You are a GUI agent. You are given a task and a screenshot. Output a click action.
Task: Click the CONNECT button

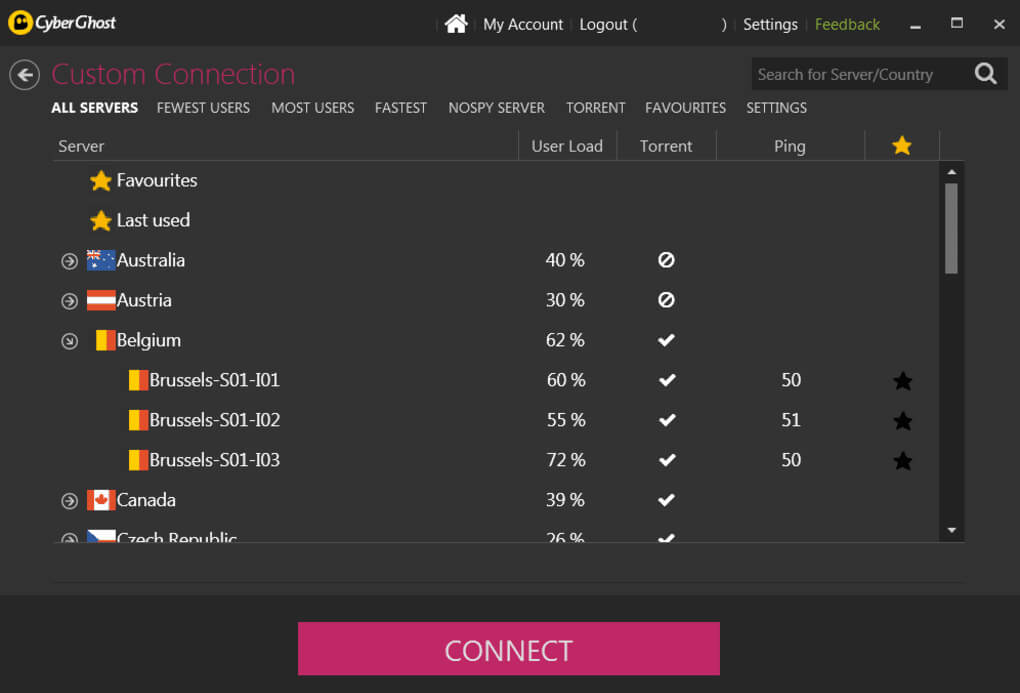509,649
